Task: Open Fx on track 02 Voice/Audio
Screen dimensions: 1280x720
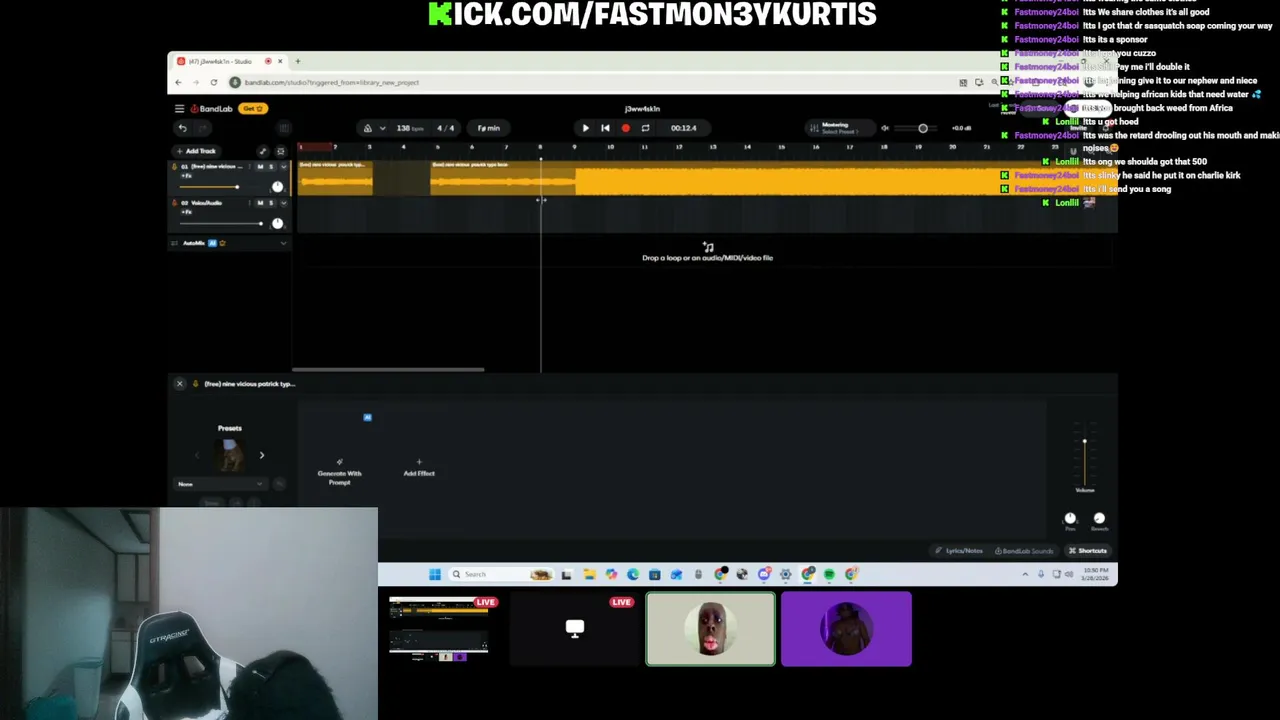Action: [186, 212]
